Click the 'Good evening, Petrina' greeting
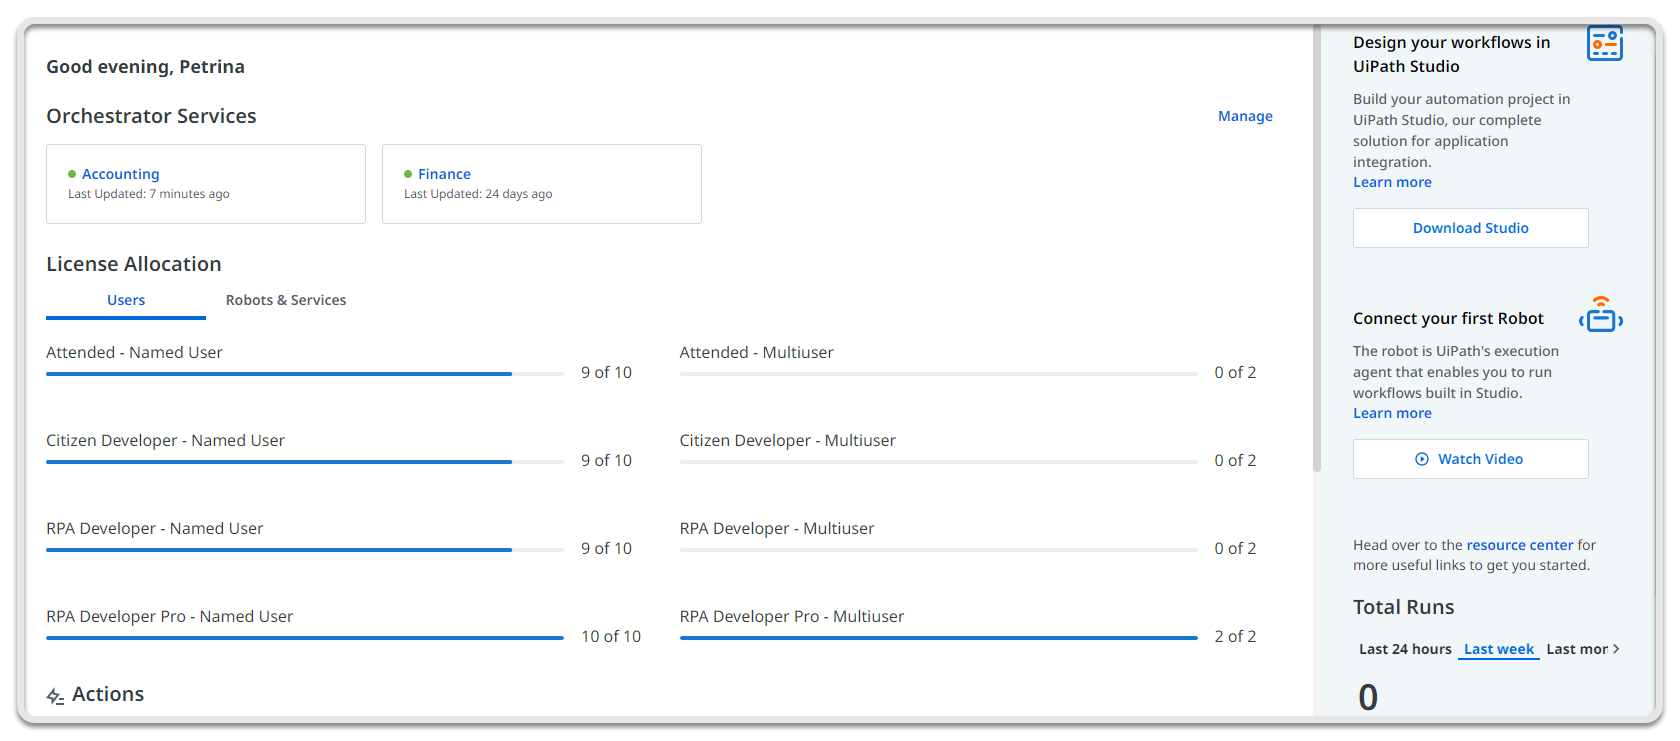The image size is (1680, 741). [x=145, y=67]
